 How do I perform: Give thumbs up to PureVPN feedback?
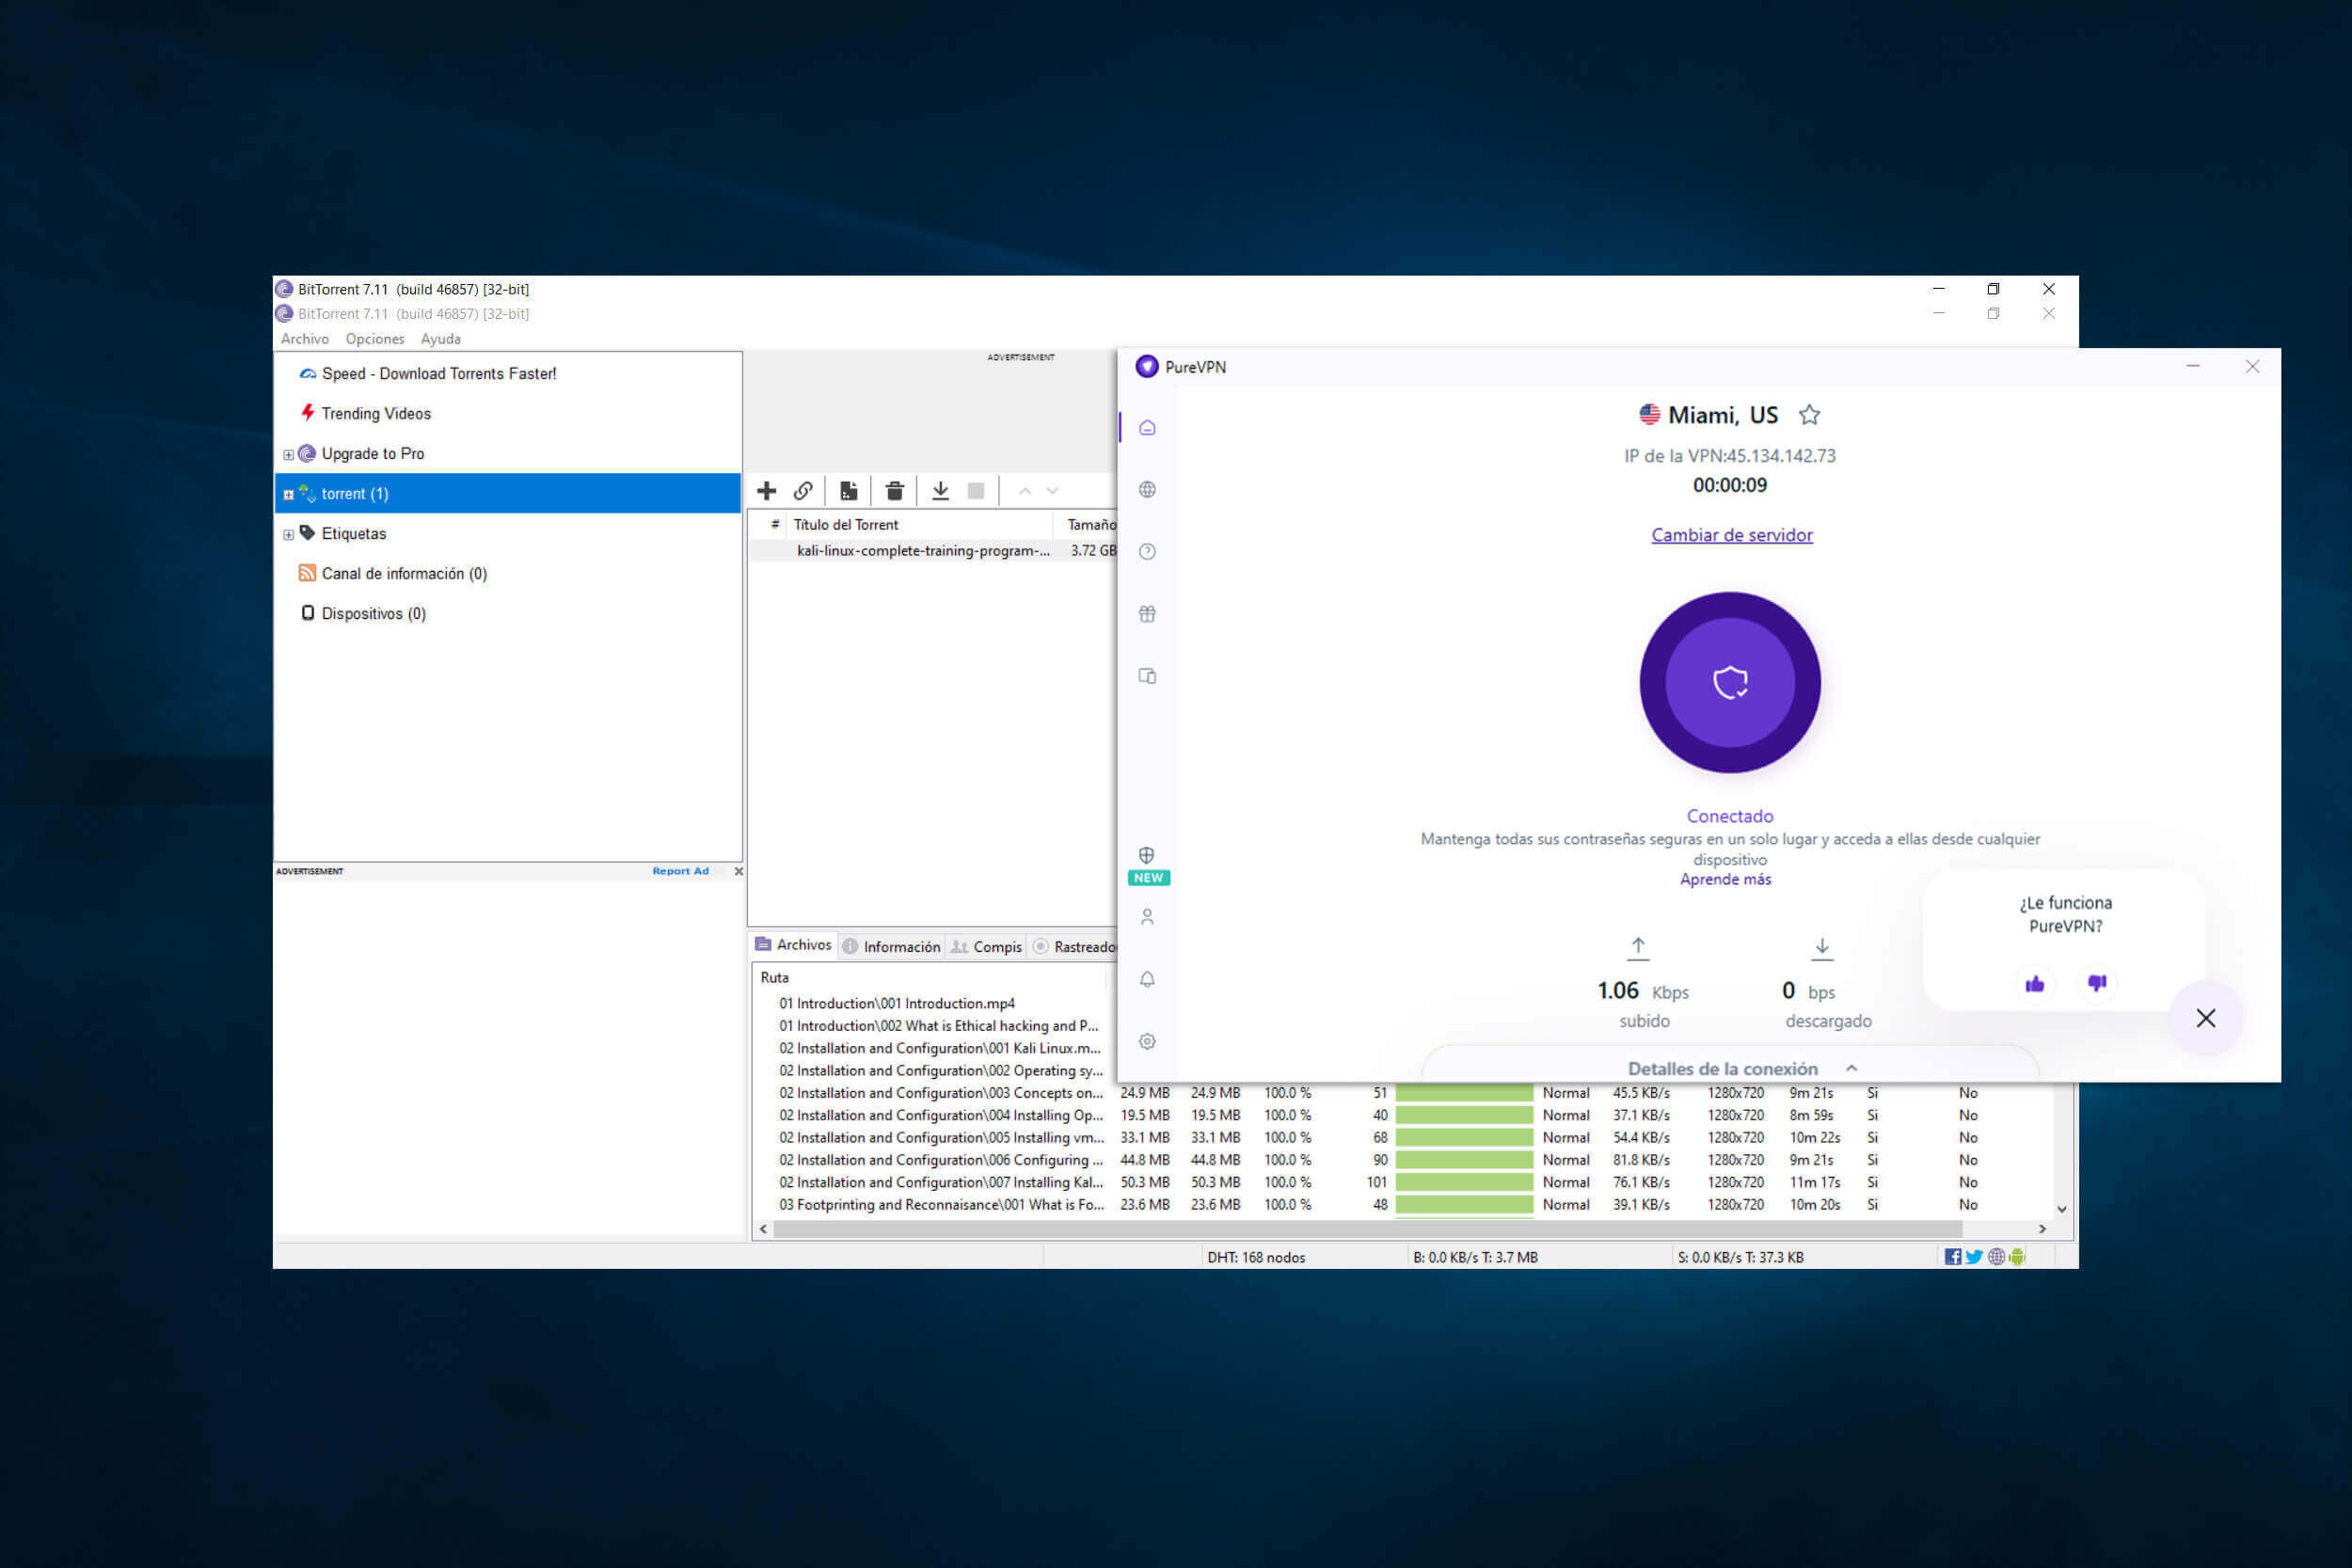[2034, 984]
